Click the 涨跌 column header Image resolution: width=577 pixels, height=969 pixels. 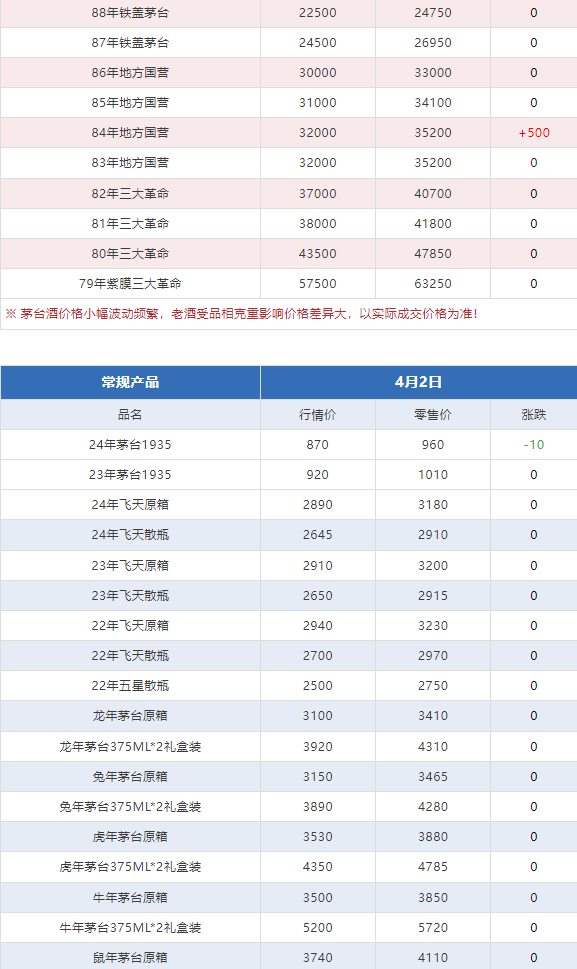534,415
